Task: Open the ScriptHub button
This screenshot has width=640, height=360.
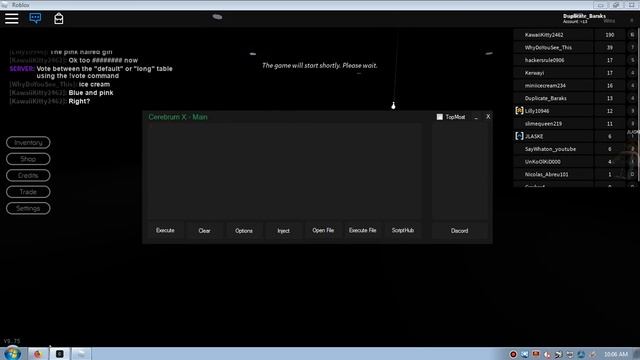Action: [403, 231]
